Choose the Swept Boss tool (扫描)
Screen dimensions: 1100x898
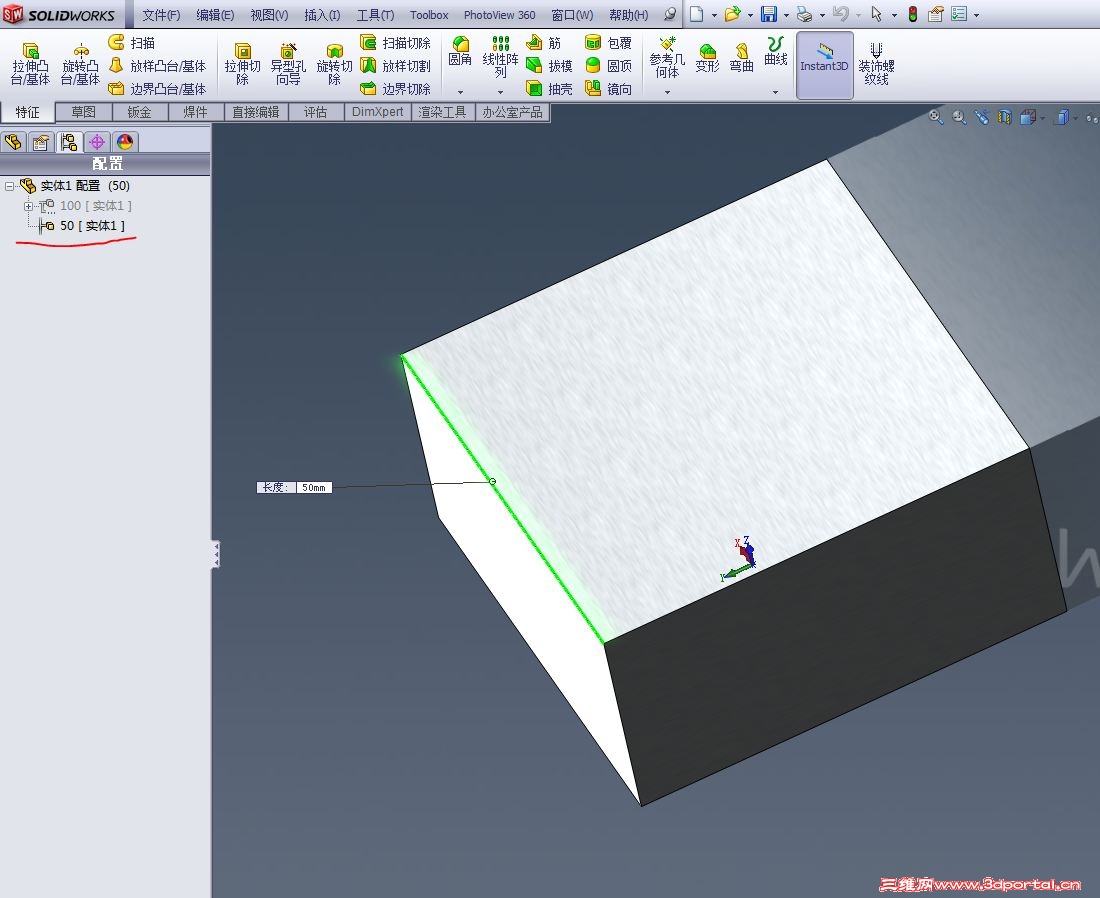click(132, 43)
